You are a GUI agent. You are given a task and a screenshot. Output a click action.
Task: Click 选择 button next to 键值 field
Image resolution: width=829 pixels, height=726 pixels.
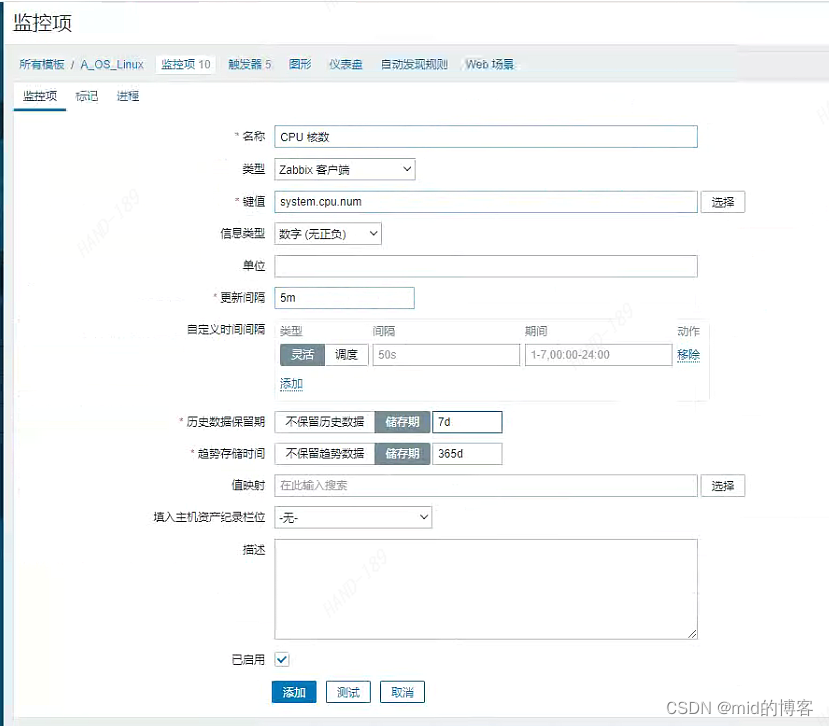click(723, 202)
